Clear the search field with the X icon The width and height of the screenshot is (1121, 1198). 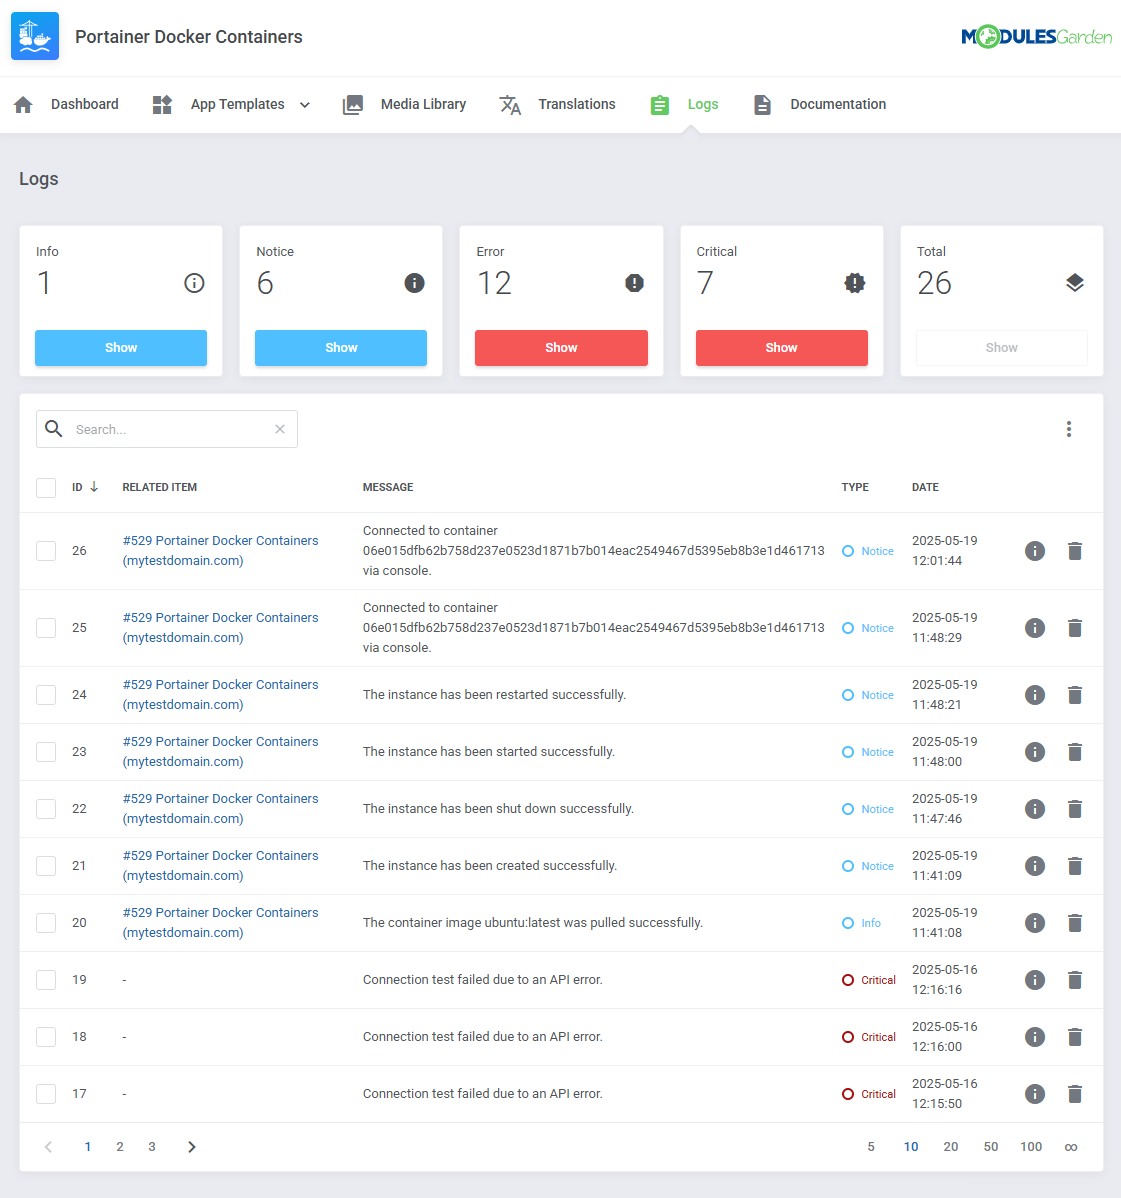pos(280,429)
